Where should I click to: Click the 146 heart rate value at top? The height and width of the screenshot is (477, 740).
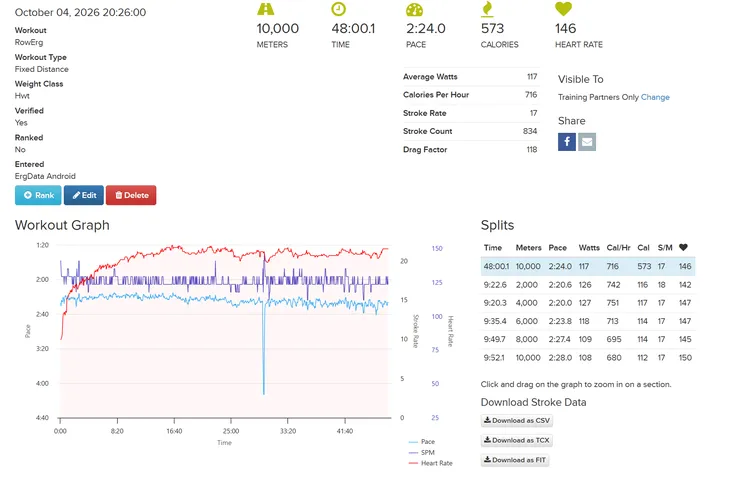[565, 28]
